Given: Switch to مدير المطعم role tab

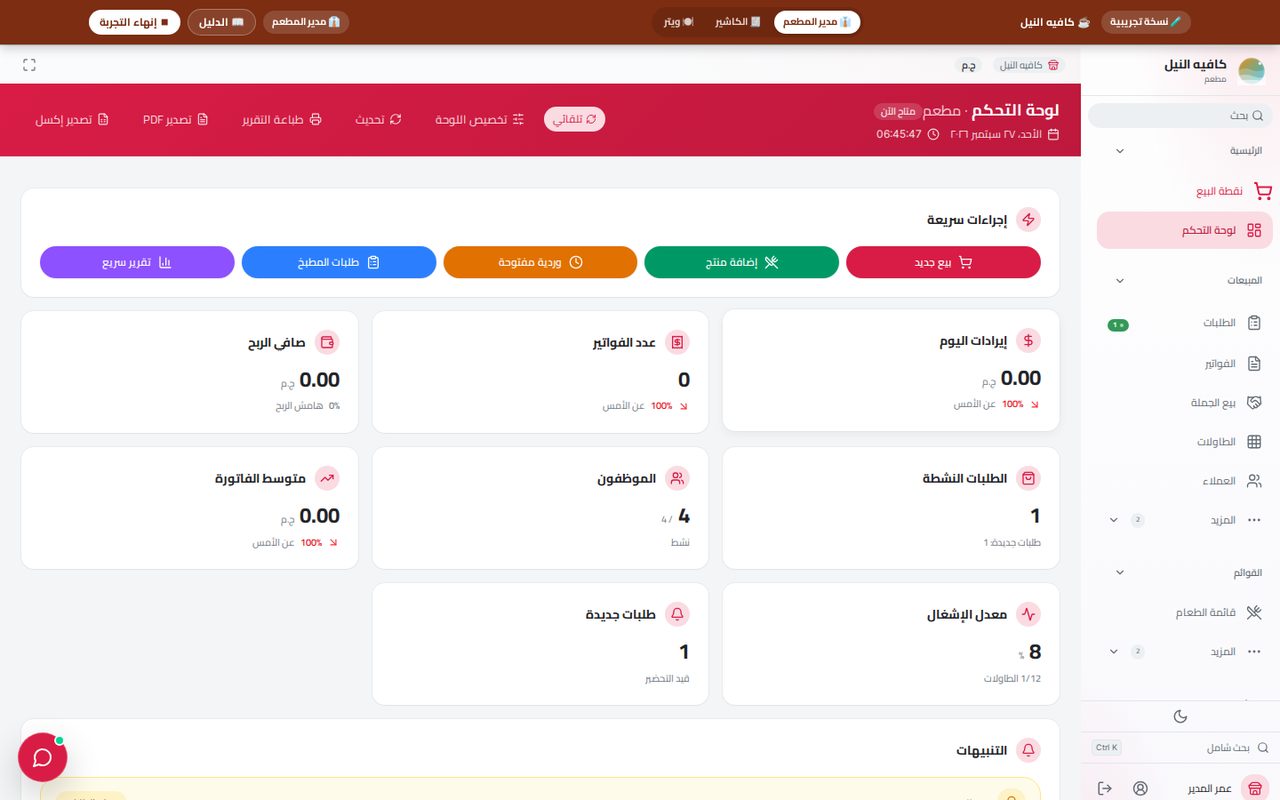Looking at the screenshot, I should [x=817, y=22].
